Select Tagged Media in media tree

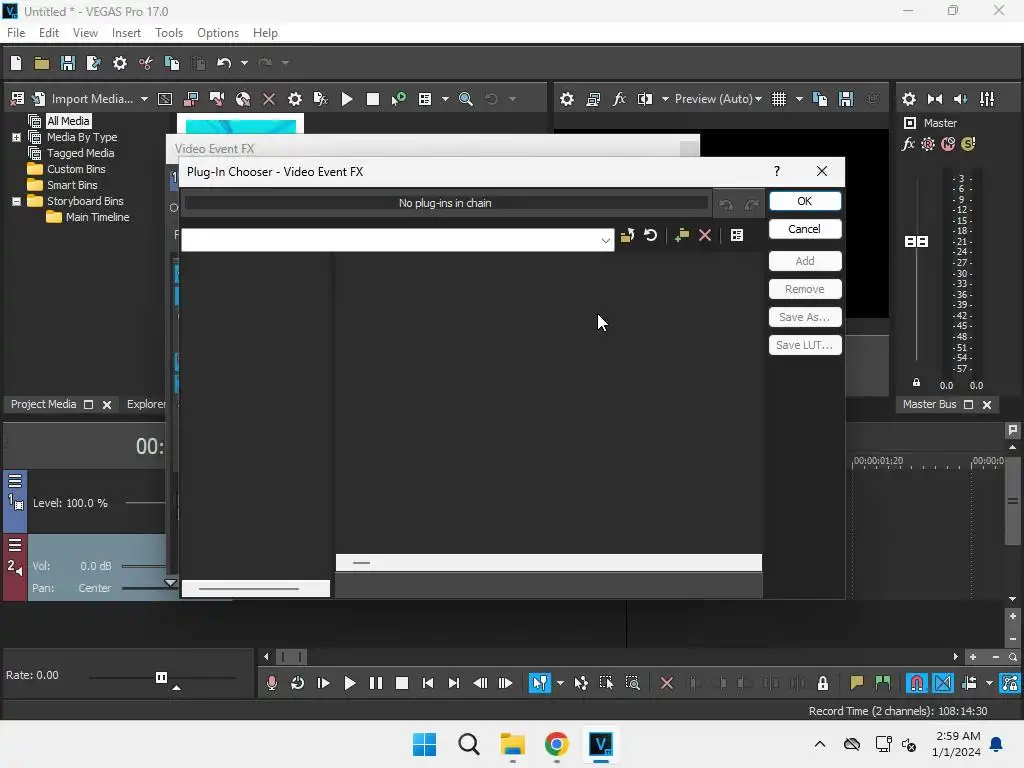tap(80, 153)
